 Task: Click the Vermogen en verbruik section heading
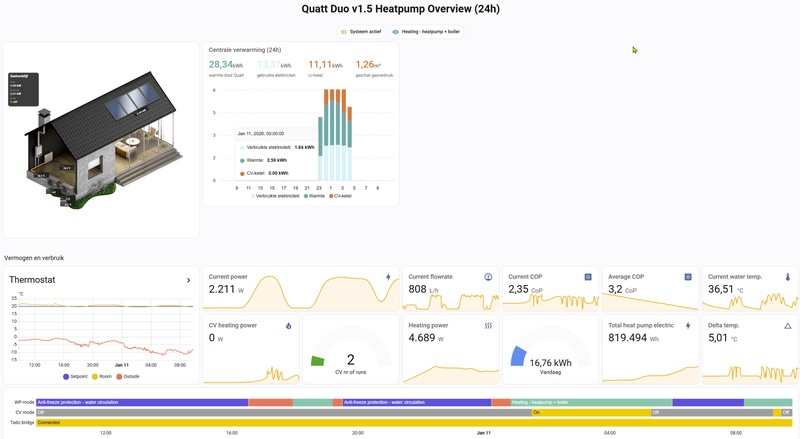[x=34, y=258]
